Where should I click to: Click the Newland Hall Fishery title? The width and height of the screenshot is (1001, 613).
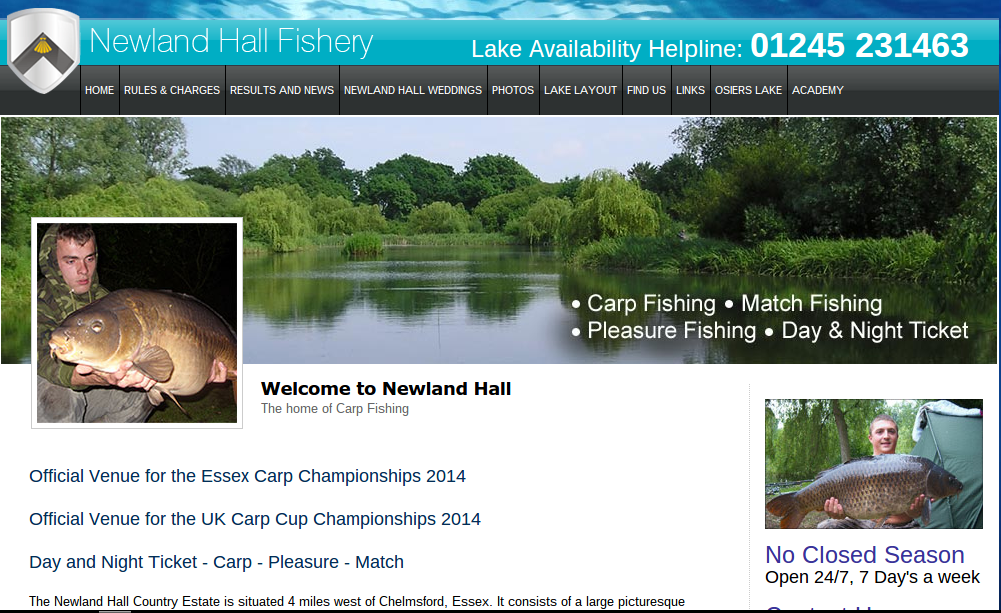click(231, 42)
